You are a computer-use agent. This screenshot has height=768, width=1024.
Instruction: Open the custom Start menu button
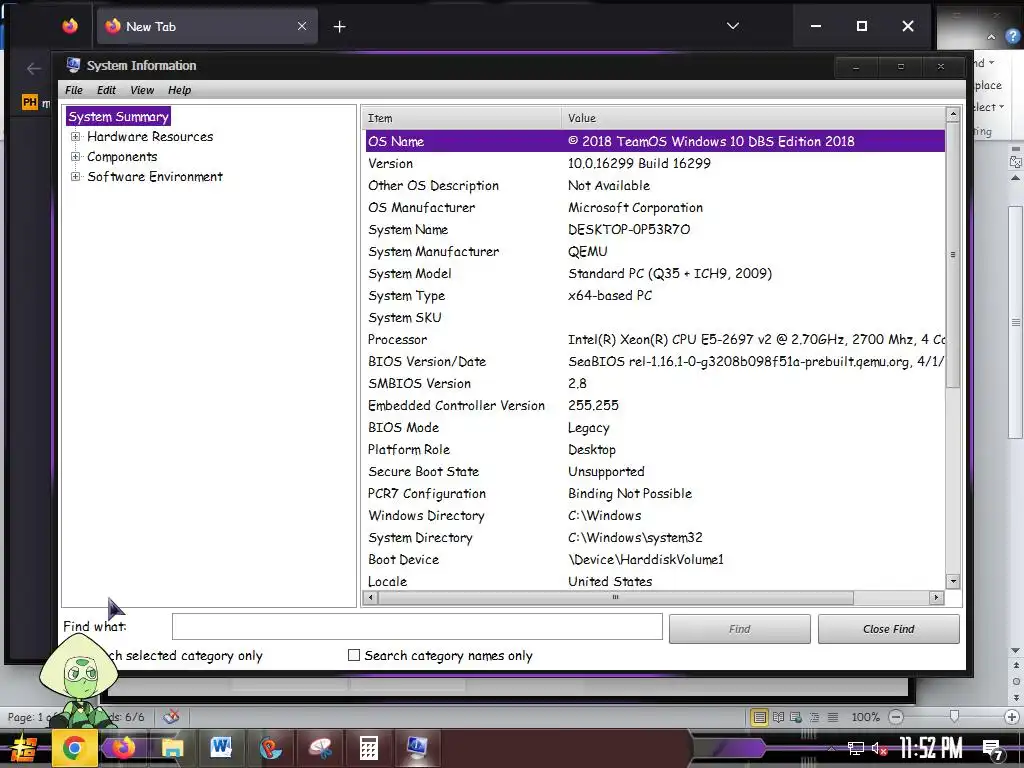click(x=24, y=749)
